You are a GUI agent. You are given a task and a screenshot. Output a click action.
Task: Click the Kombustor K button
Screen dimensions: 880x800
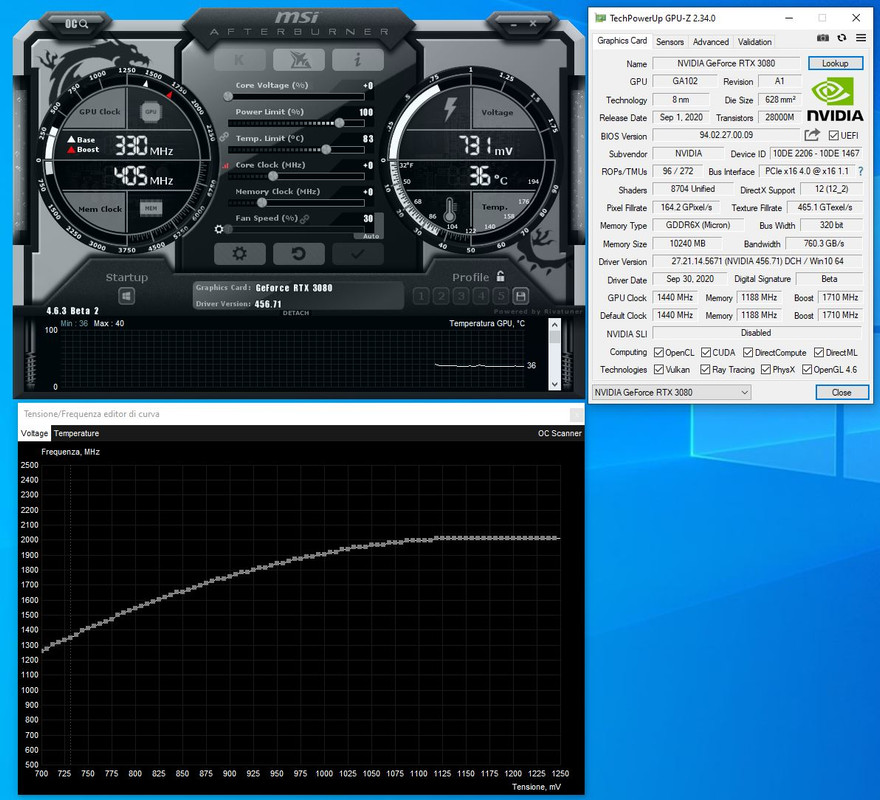(x=240, y=60)
